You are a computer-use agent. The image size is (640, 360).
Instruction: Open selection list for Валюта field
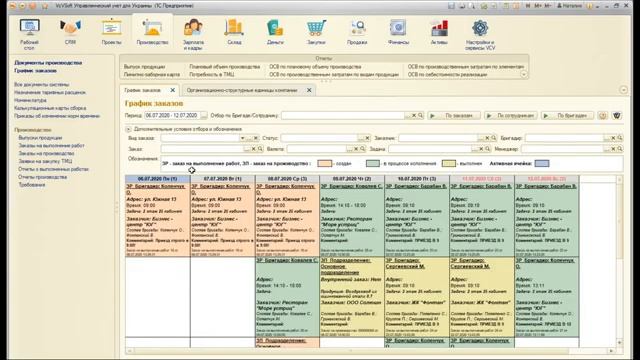(x=349, y=149)
